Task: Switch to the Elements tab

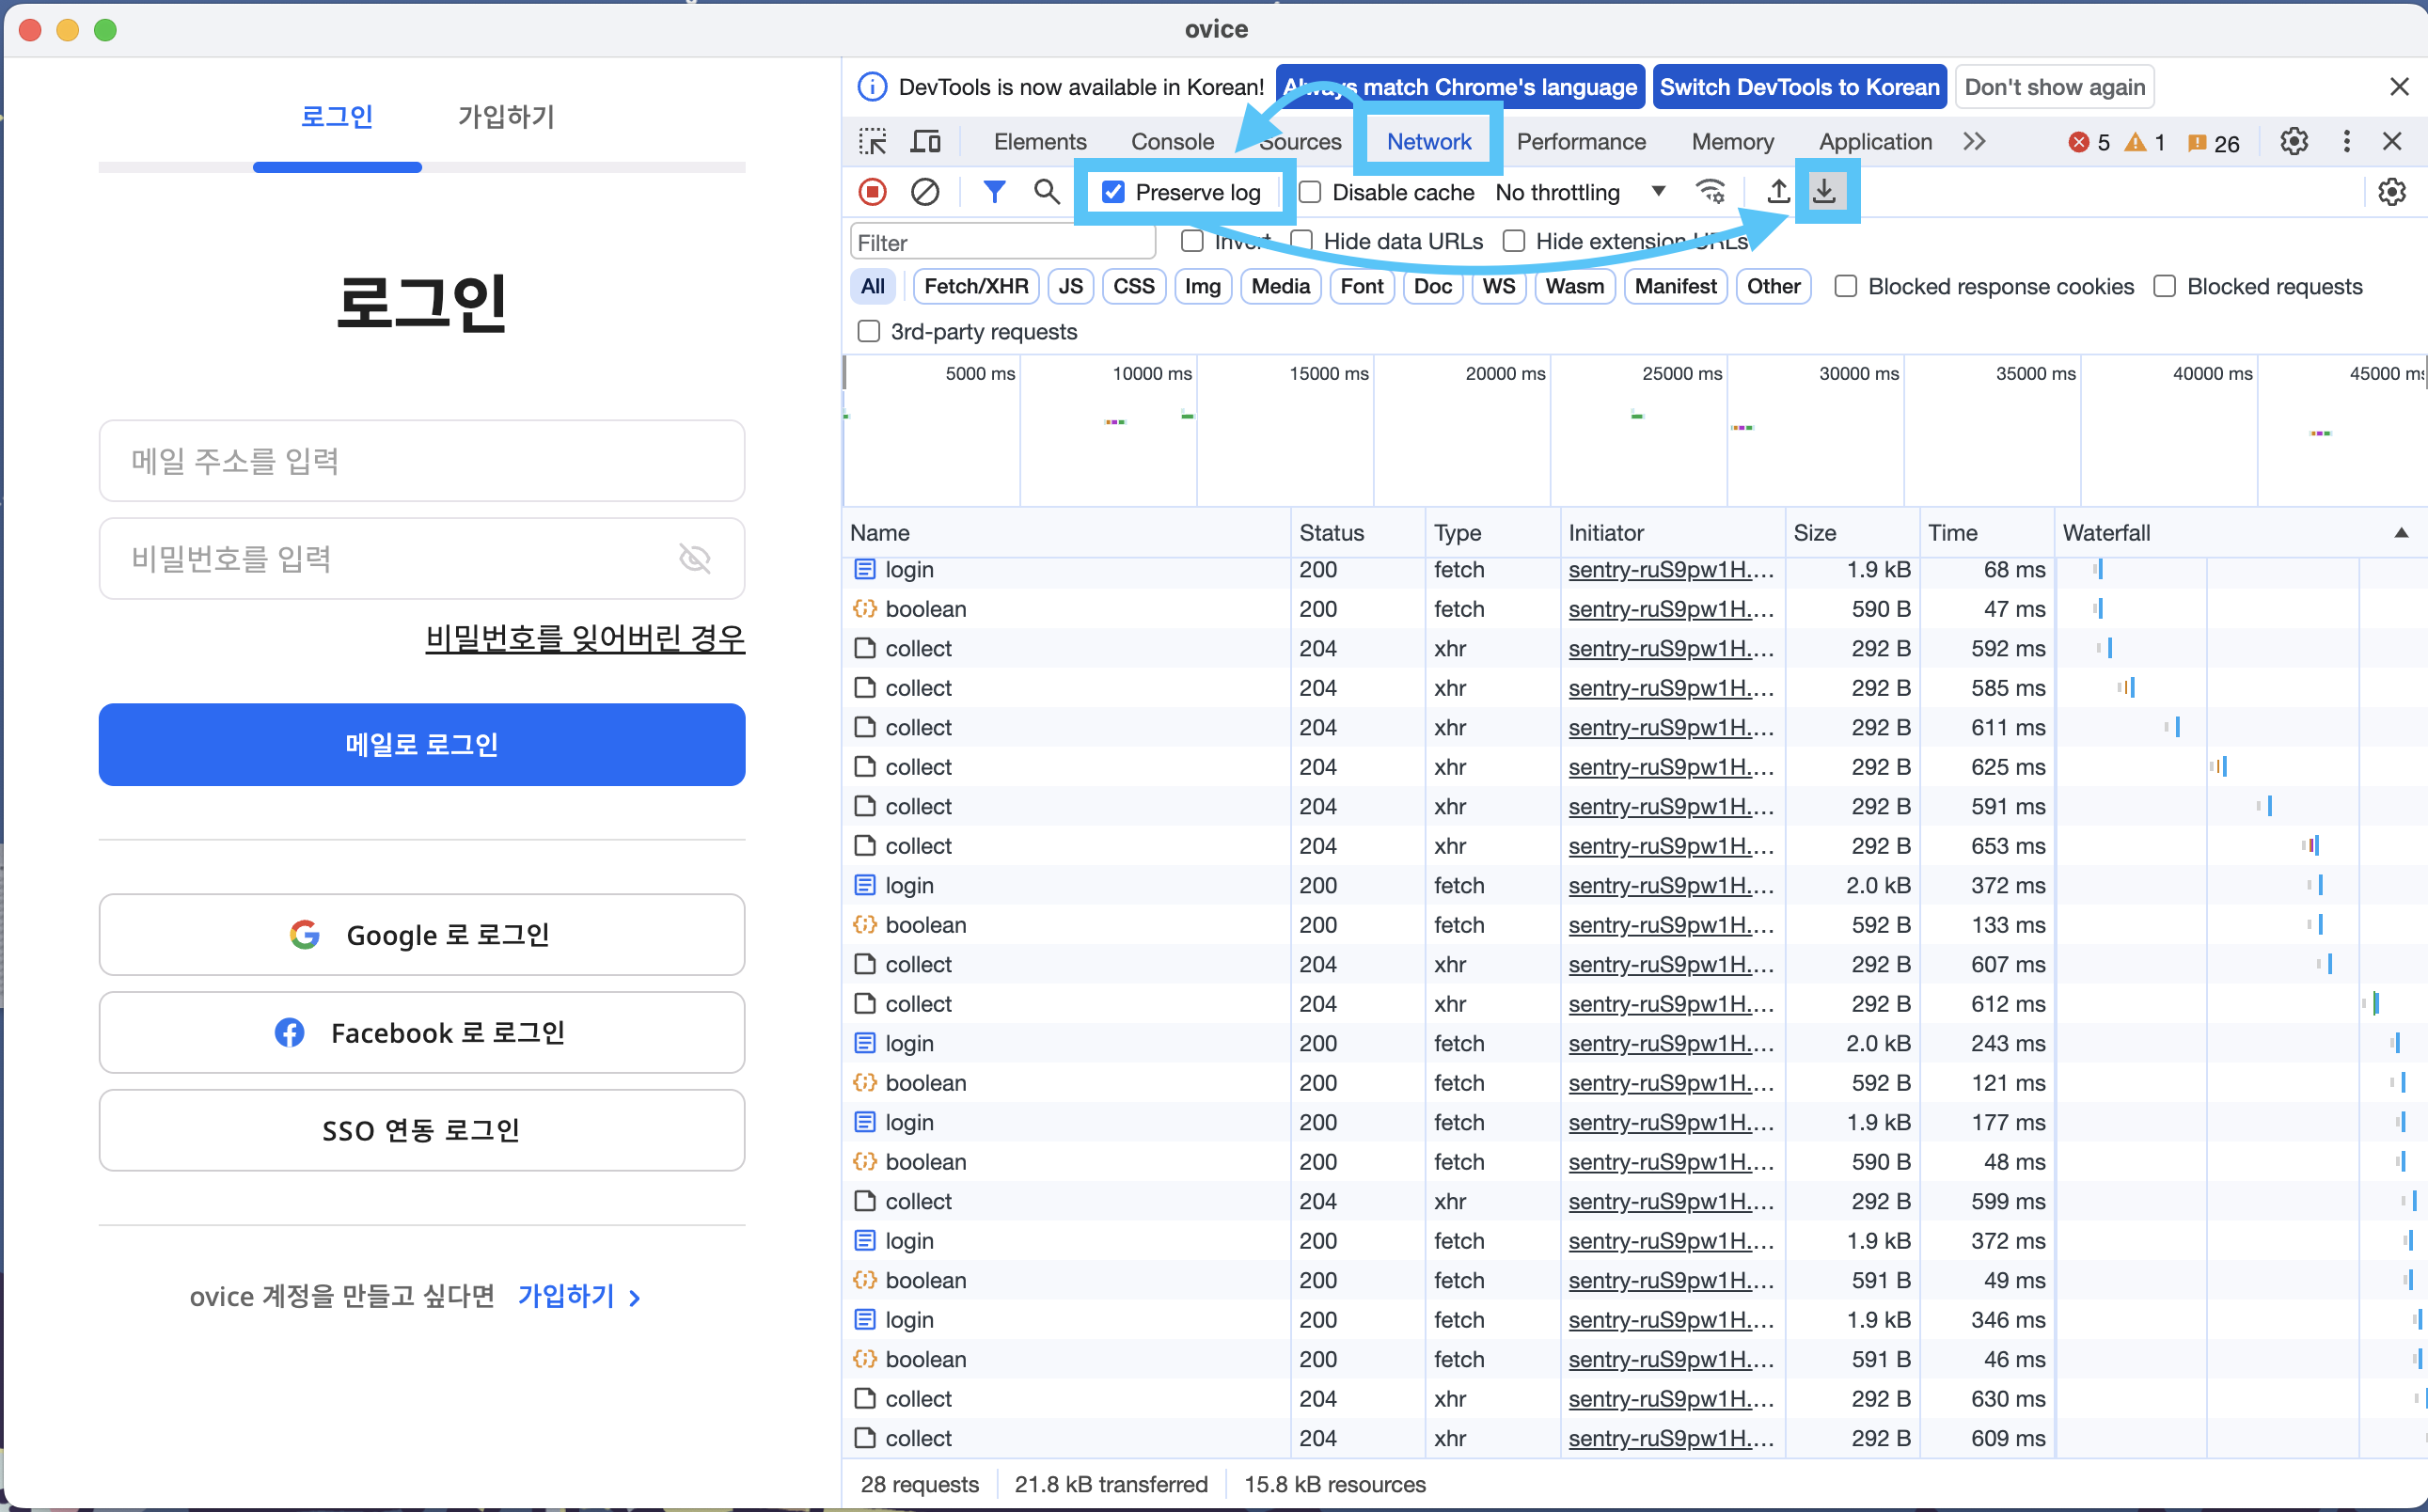Action: 1040,142
